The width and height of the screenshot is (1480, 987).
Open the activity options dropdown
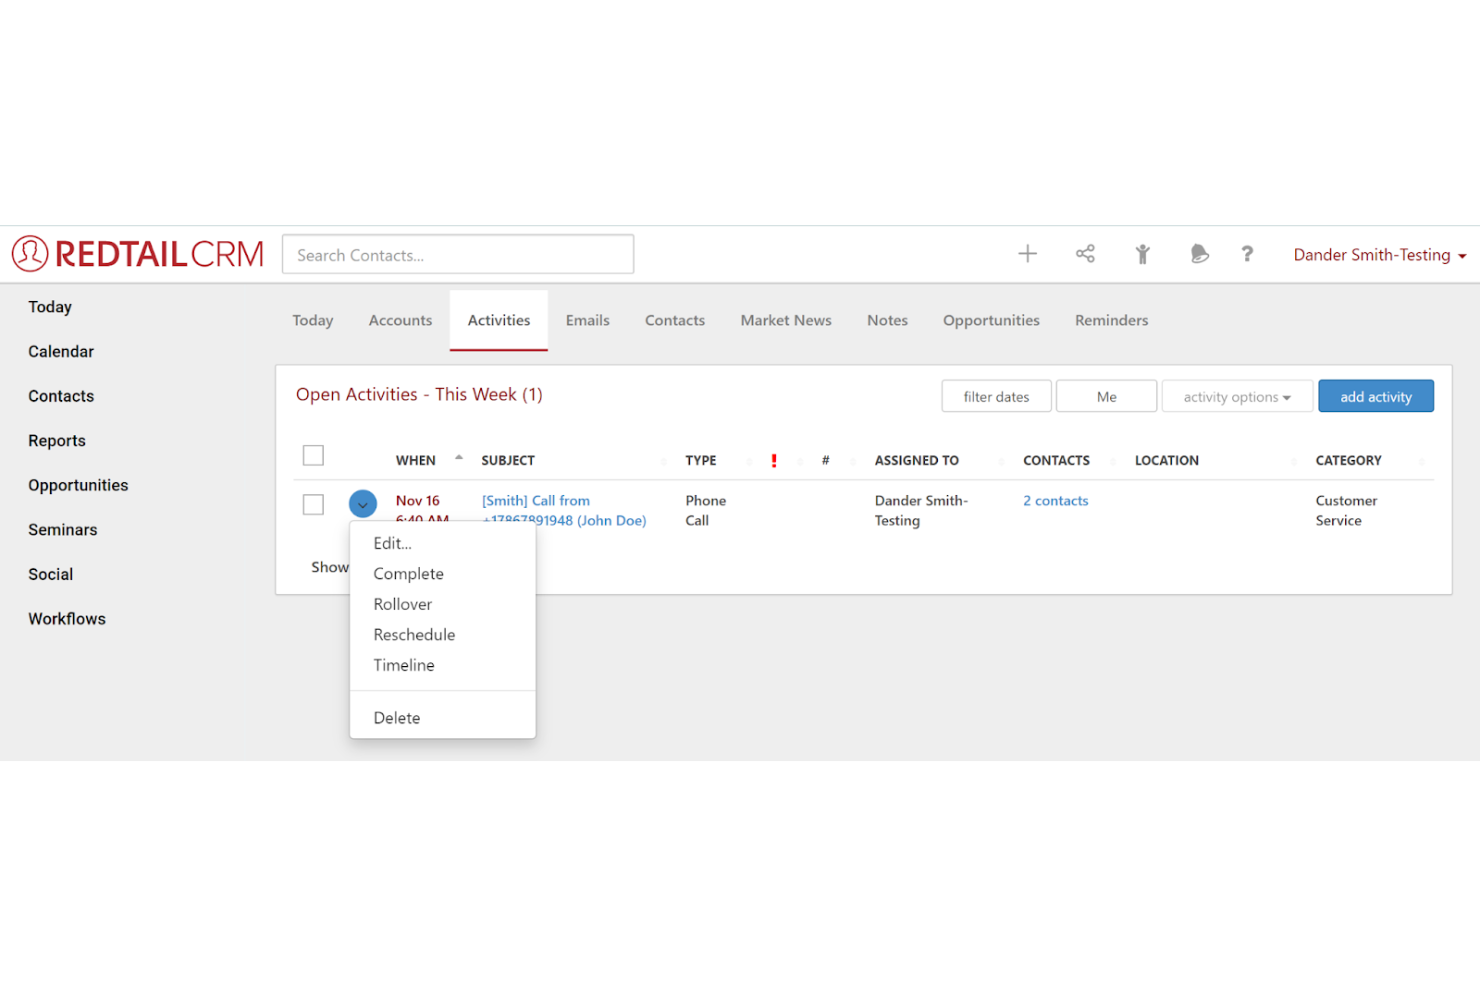tap(1237, 396)
